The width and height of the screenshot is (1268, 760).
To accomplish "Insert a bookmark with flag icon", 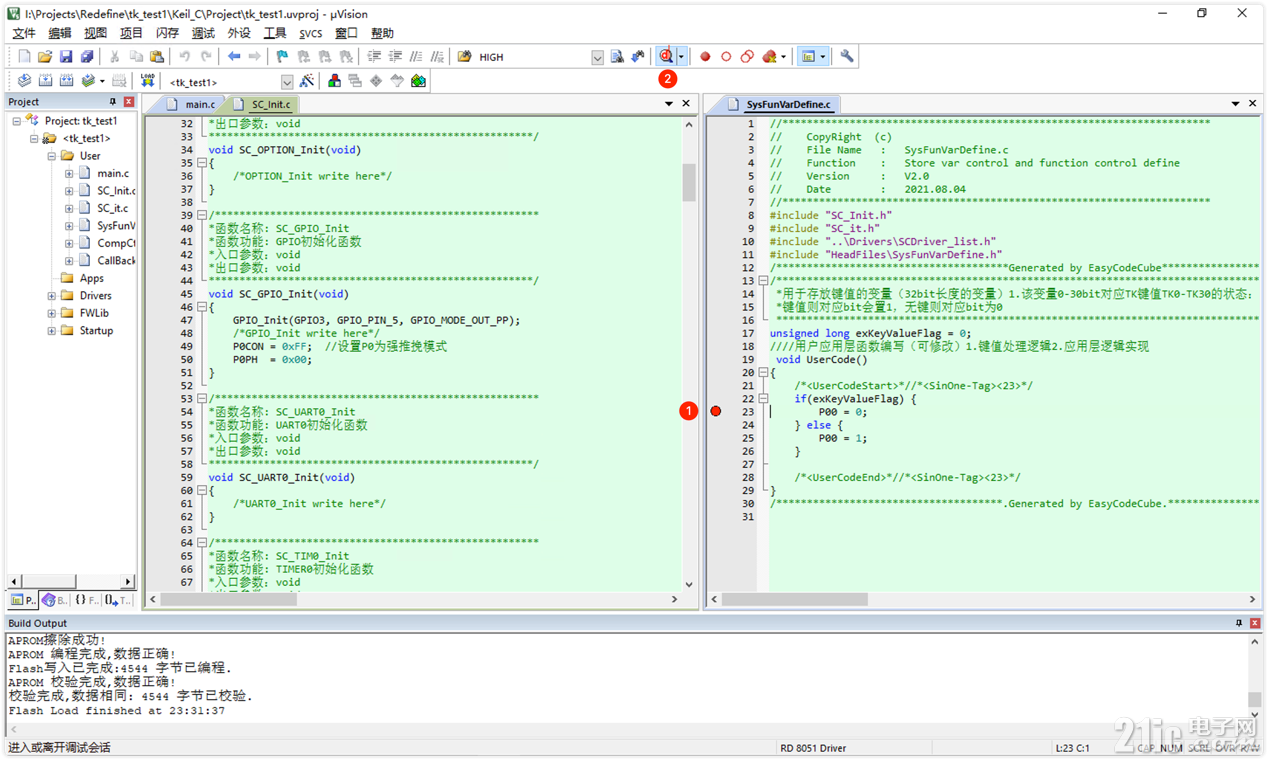I will (x=282, y=57).
